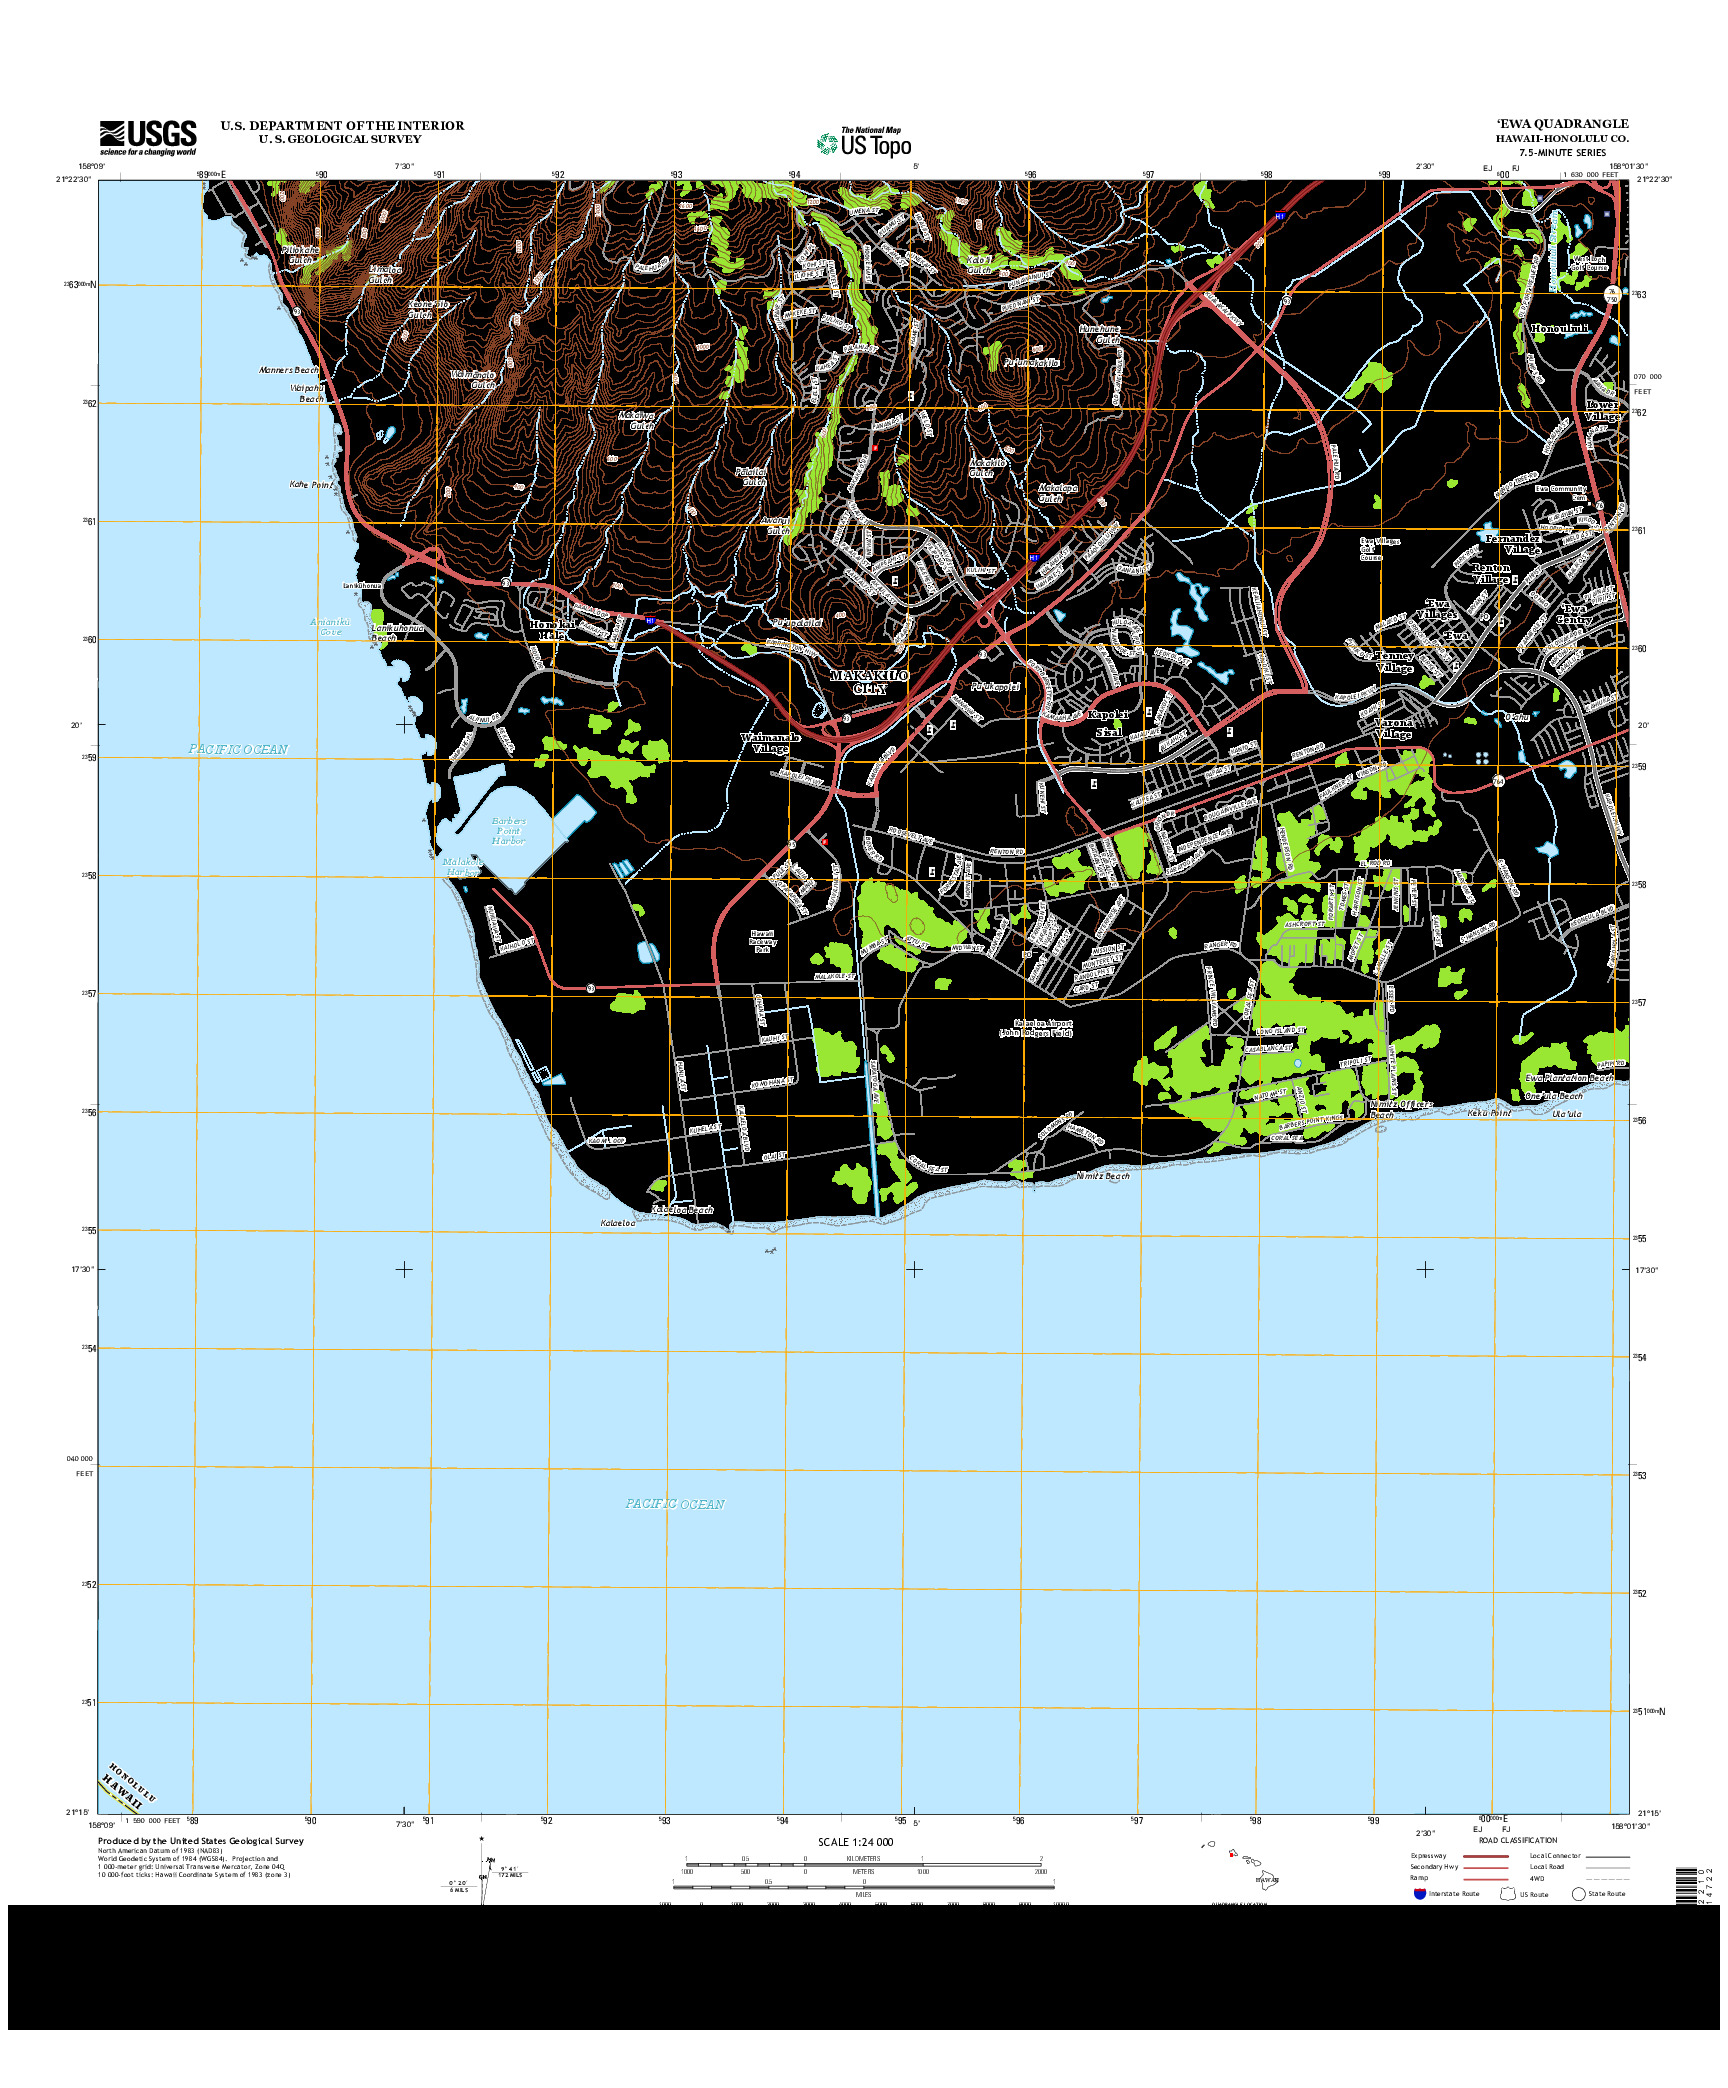Image resolution: width=1728 pixels, height=2088 pixels.
Task: Click the 'Awanui Gulch' label
Action: 776,526
